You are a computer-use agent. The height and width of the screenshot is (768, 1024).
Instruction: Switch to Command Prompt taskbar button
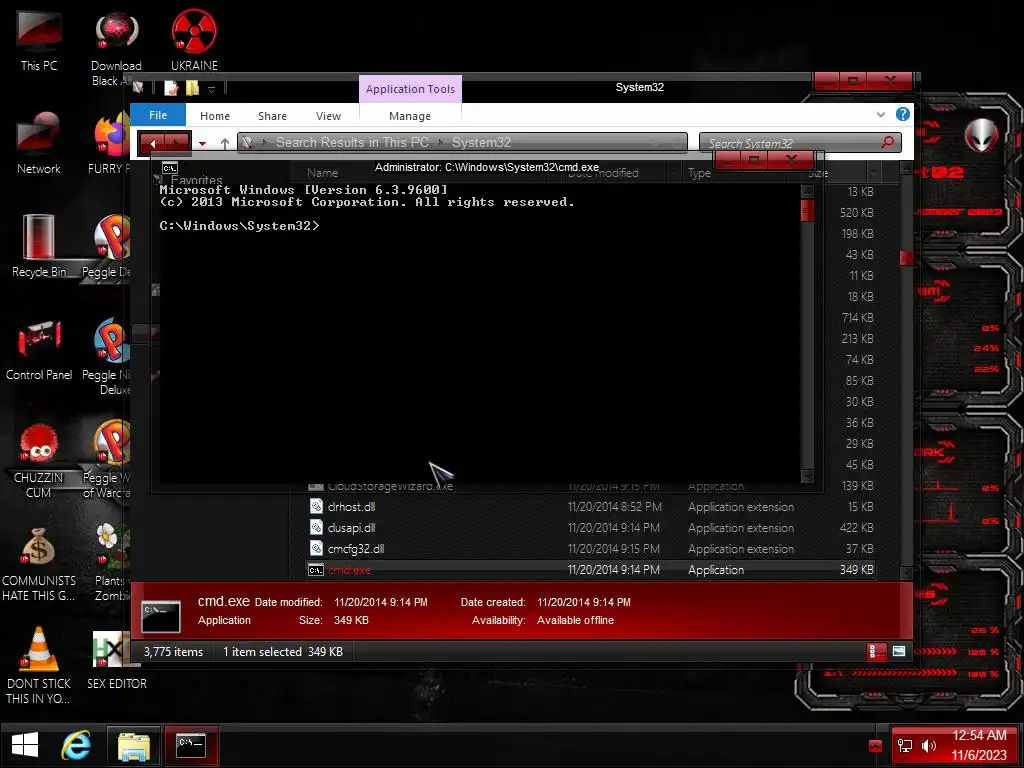[191, 745]
